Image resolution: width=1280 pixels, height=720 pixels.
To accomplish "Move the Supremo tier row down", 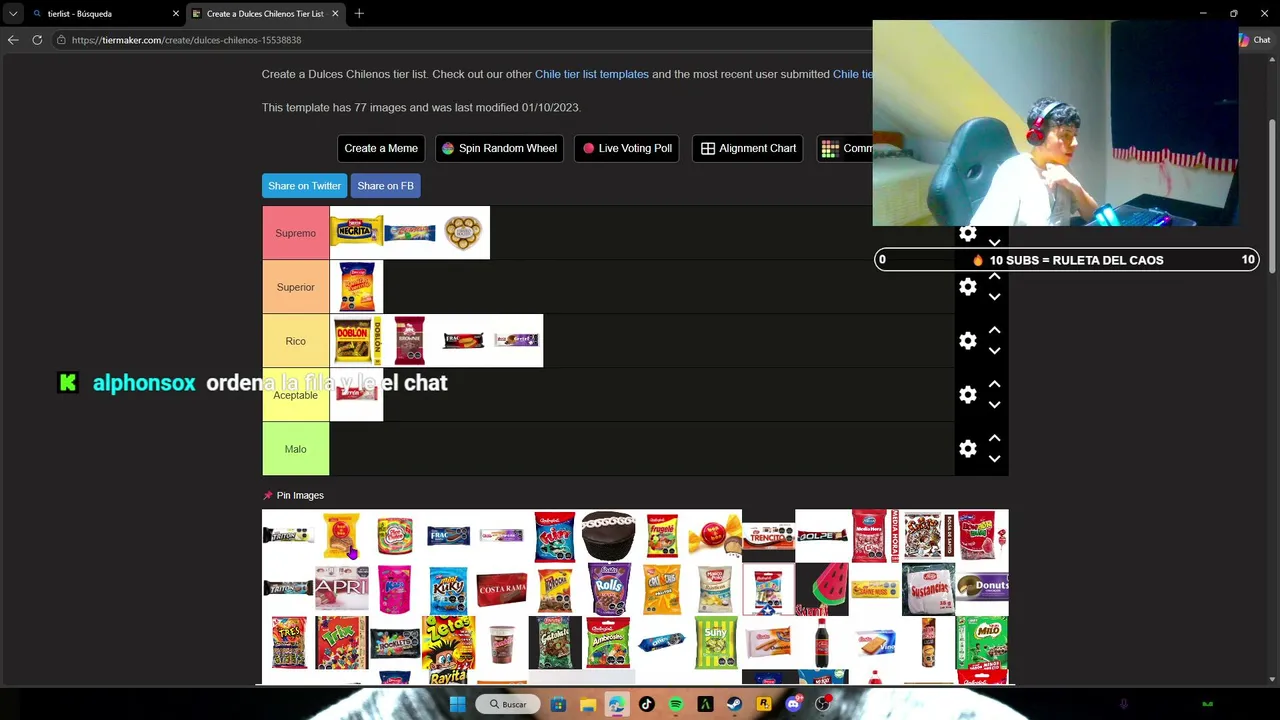I will coord(994,243).
